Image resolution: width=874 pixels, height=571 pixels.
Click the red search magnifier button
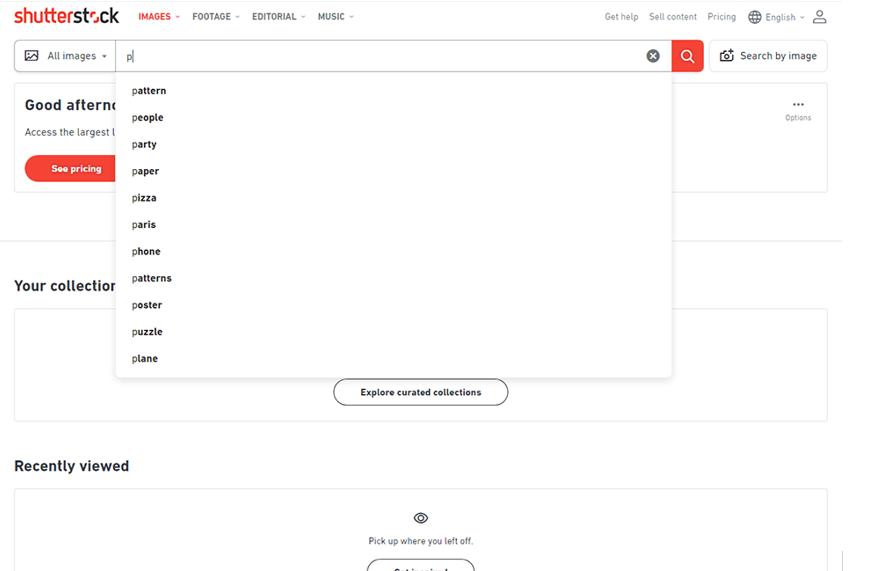click(x=687, y=56)
